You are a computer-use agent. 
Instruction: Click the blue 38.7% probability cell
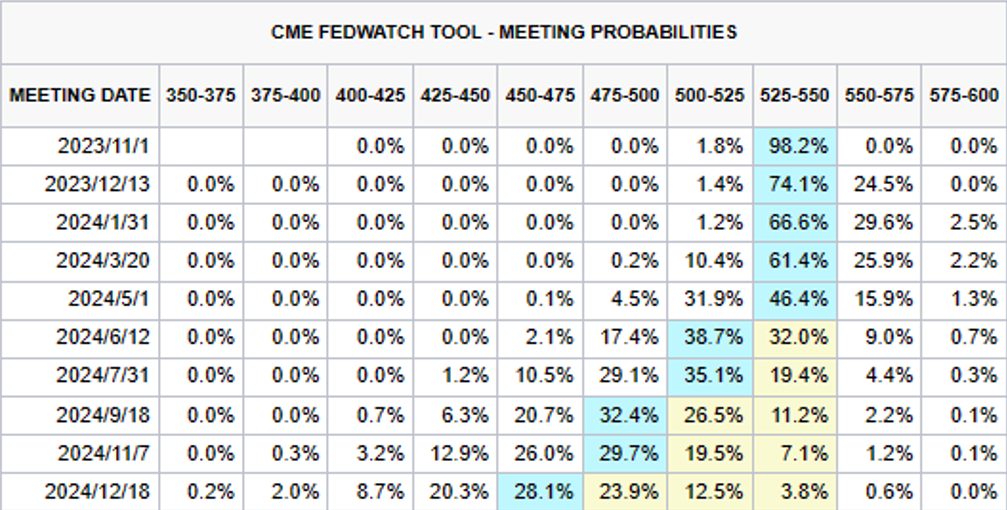click(710, 337)
